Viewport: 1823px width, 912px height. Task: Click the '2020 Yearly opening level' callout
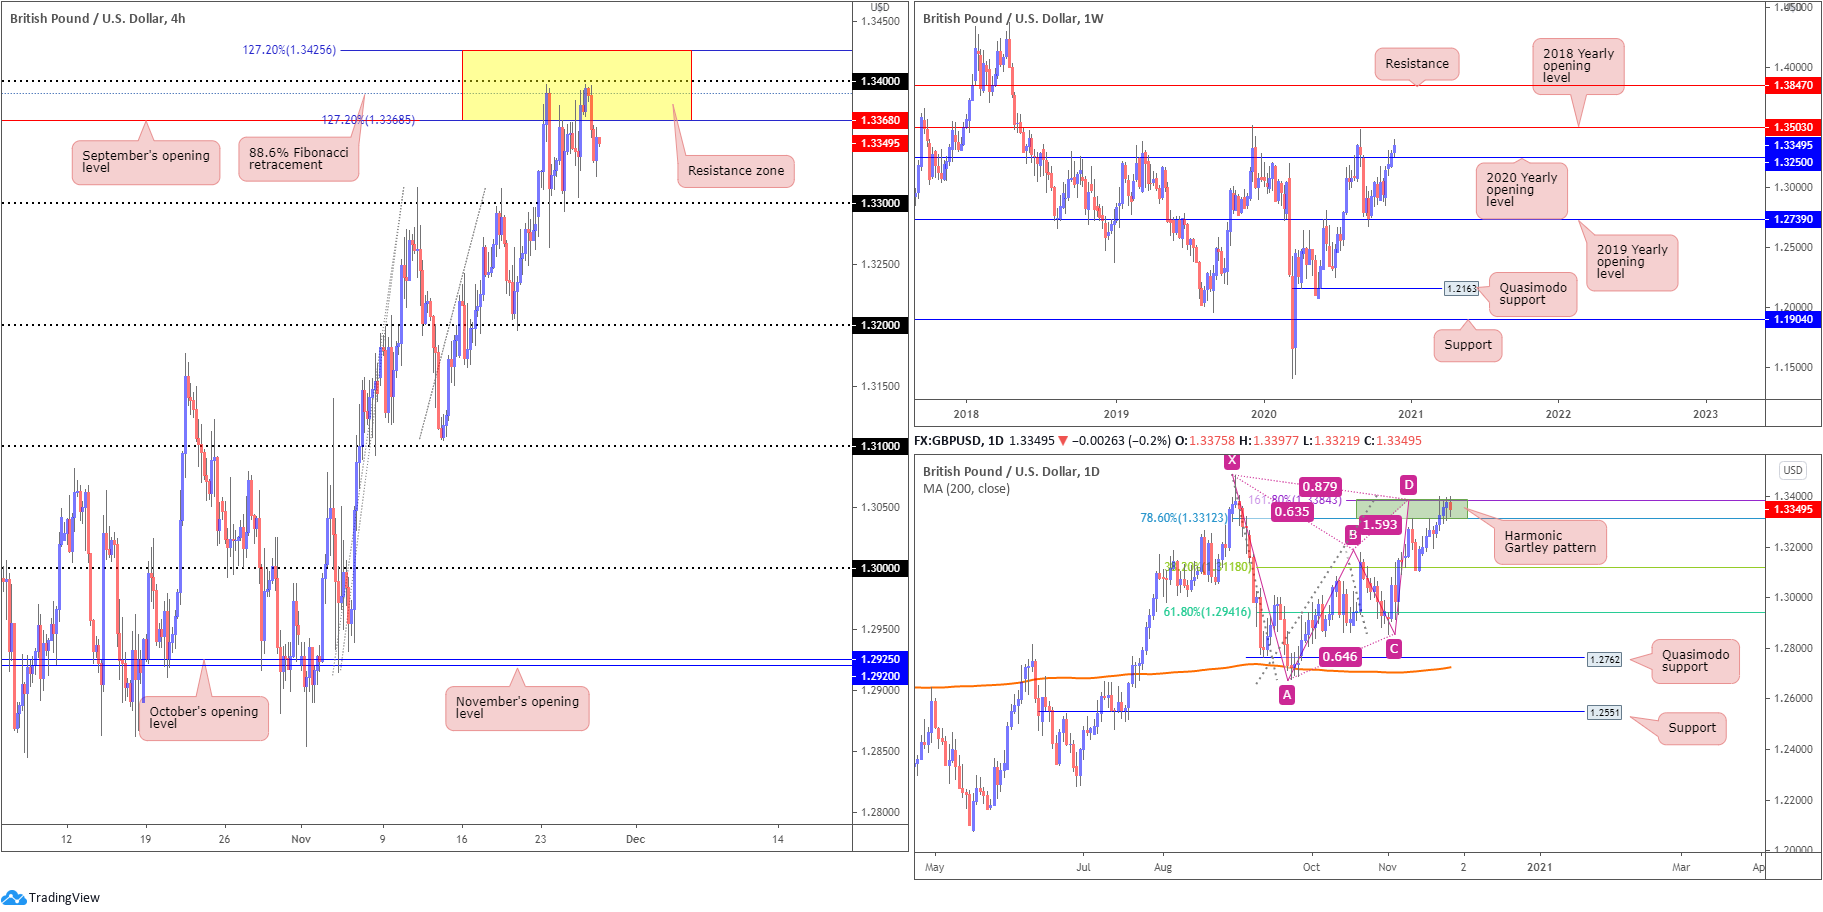click(x=1521, y=190)
